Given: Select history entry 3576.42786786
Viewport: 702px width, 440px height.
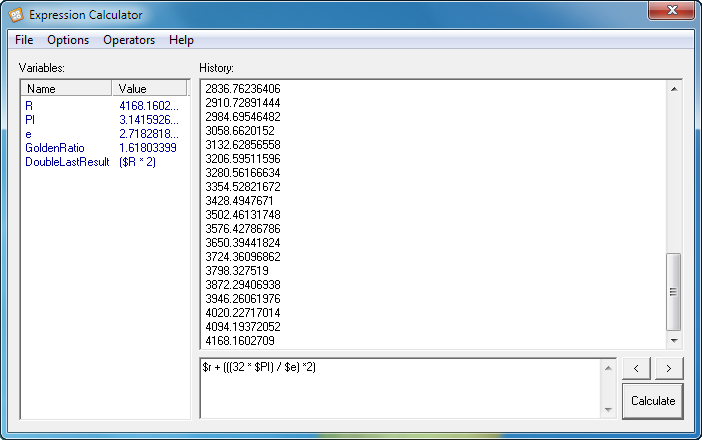Looking at the screenshot, I should pyautogui.click(x=243, y=228).
